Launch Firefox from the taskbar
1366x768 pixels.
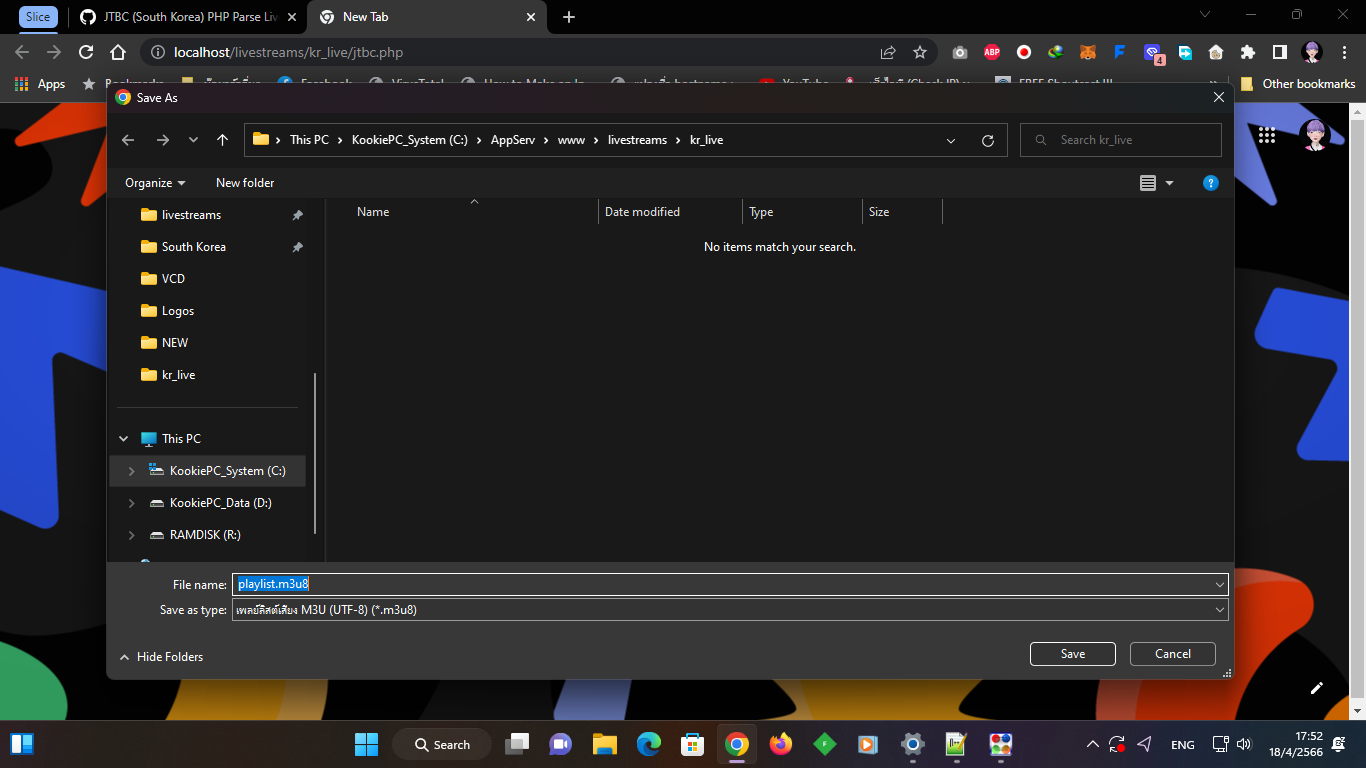[780, 744]
